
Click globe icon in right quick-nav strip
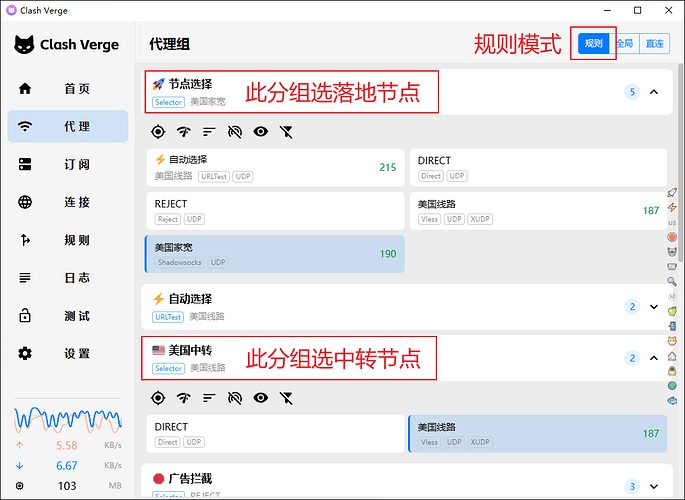point(672,386)
